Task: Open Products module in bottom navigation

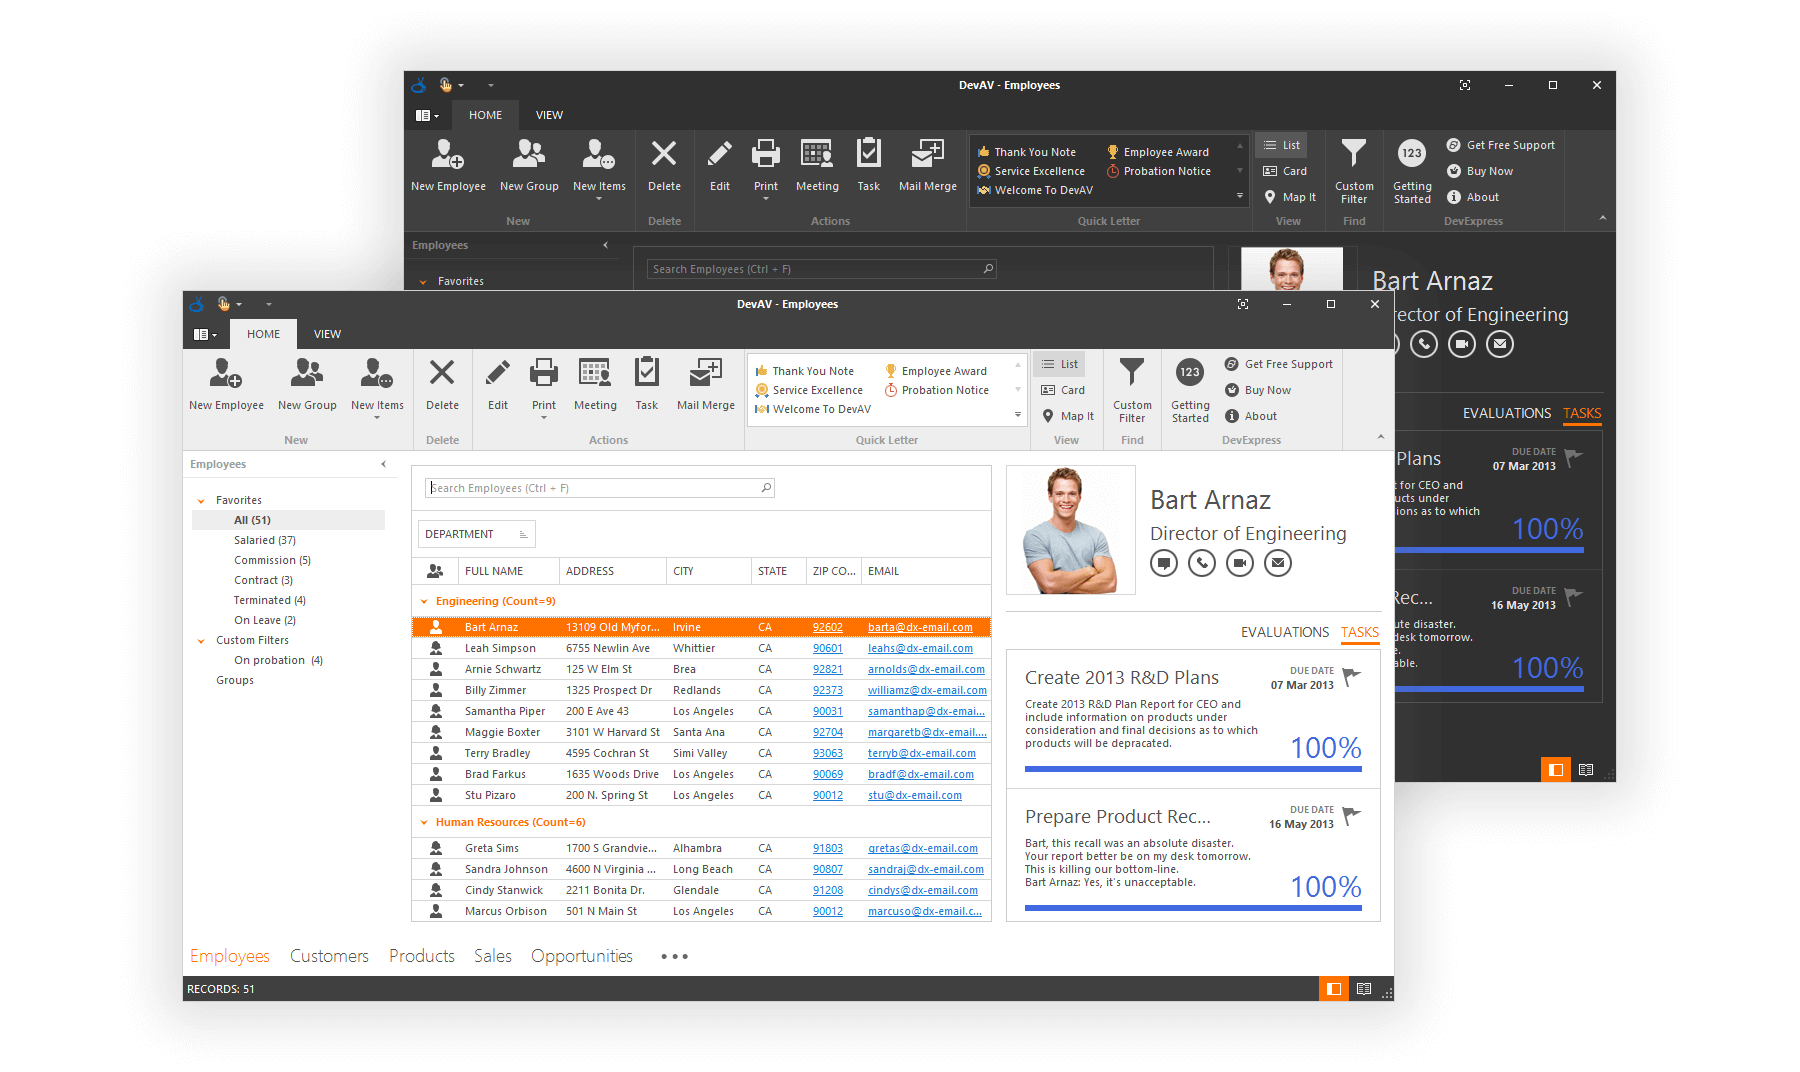Action: (422, 956)
